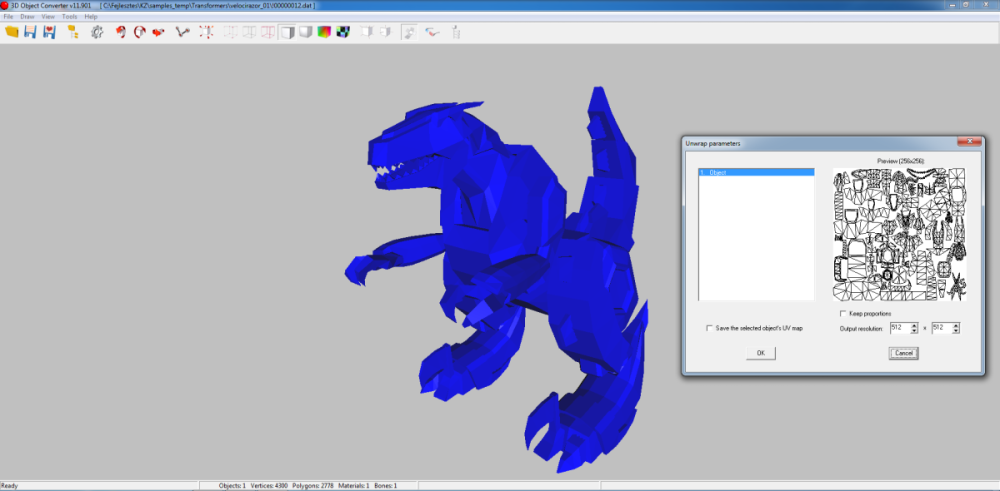Image resolution: width=1000 pixels, height=491 pixels.
Task: Open the Help menu
Action: tap(91, 17)
